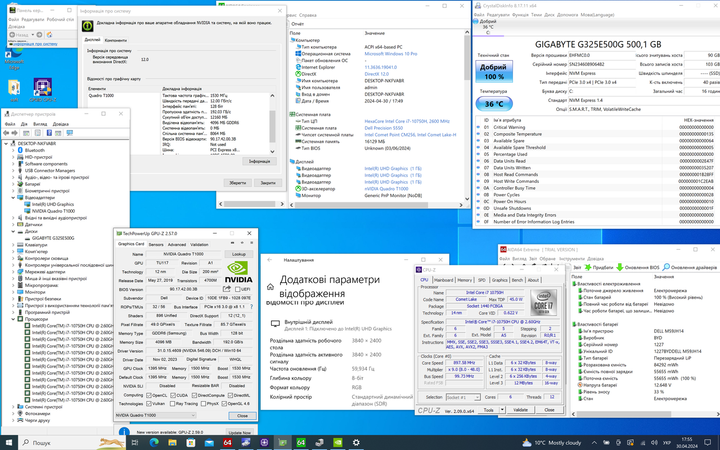Toggle the DirectCompute checkbox in GPU-Z
This screenshot has height=450, width=720.
[x=194, y=395]
